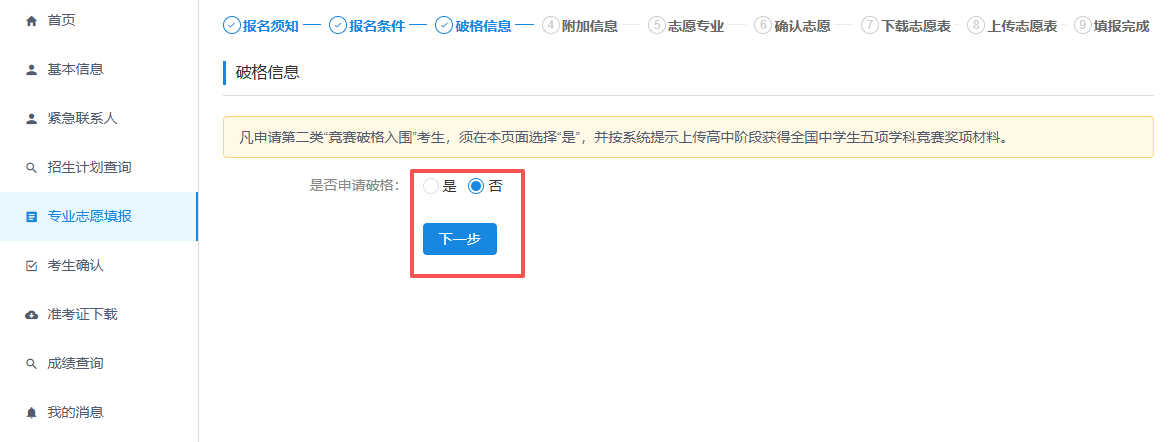Click the checkbox icon beside 考生确认
The height and width of the screenshot is (442, 1170).
click(31, 265)
